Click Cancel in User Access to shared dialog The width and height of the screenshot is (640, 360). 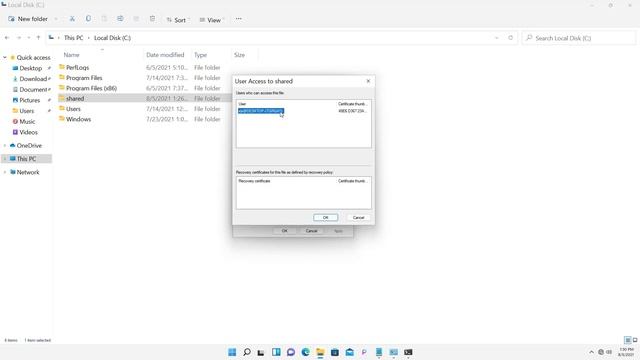coord(358,218)
